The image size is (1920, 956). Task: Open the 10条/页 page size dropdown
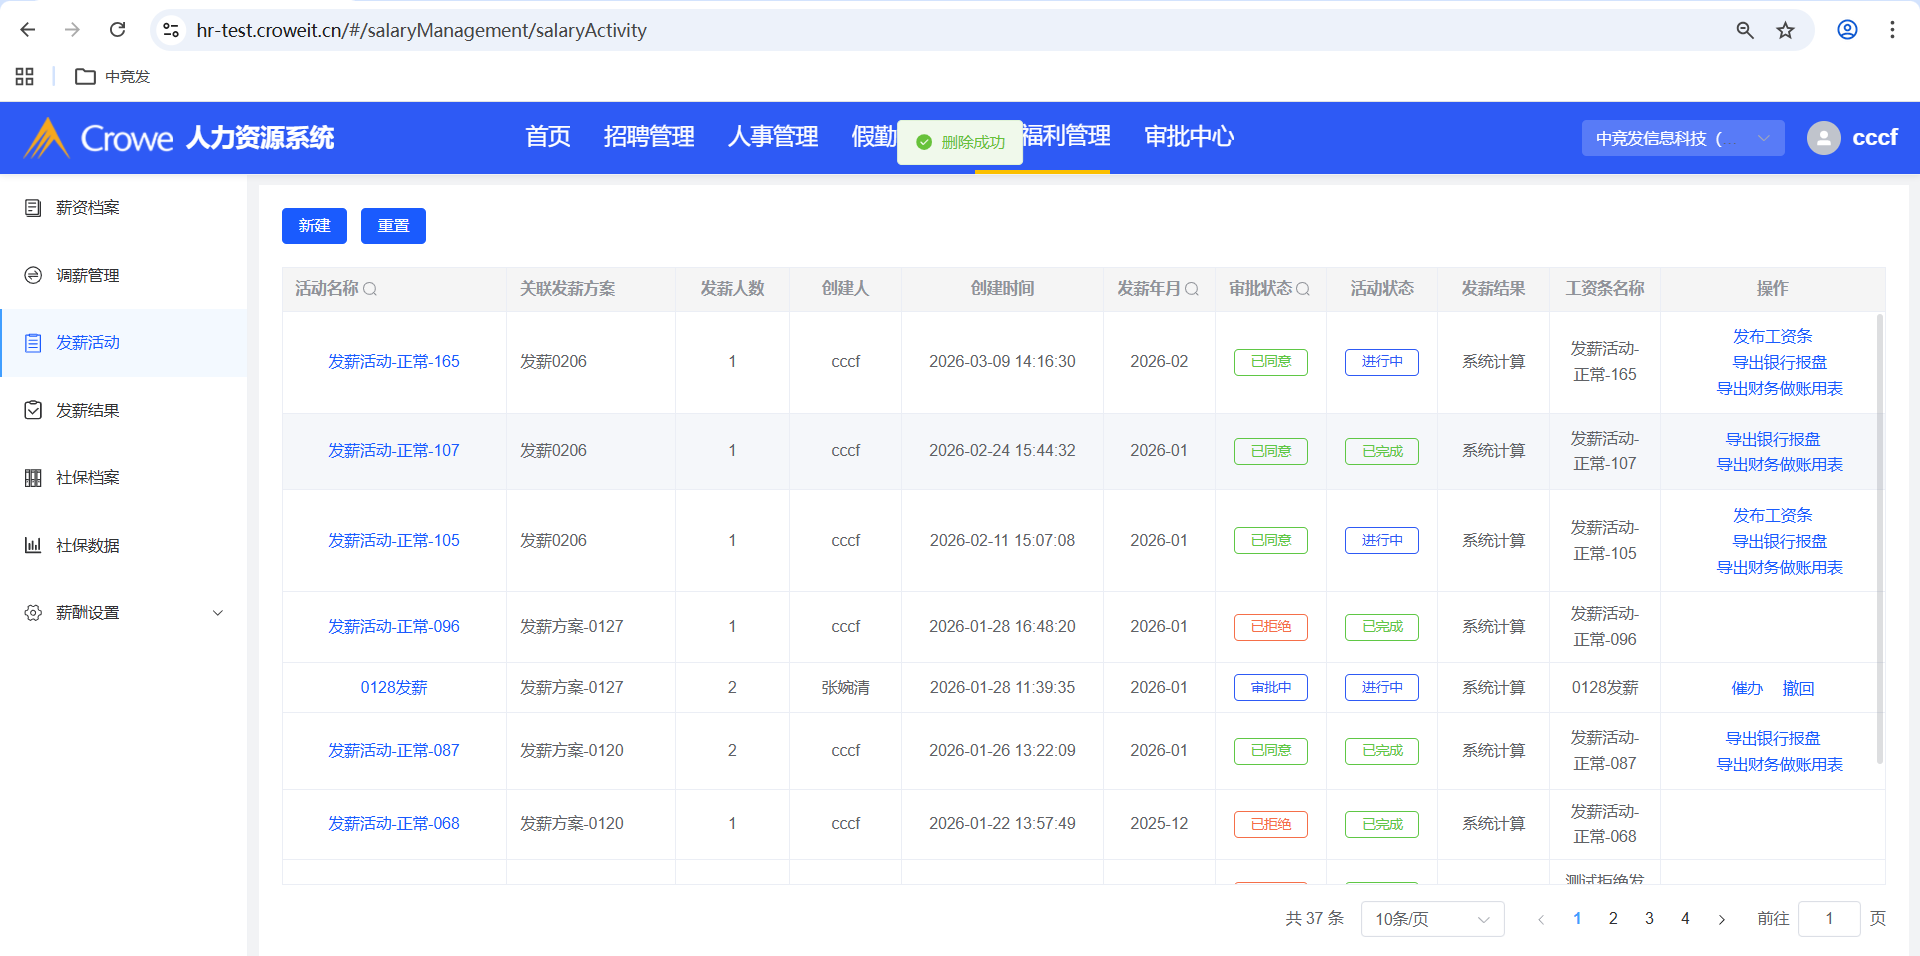(1431, 919)
